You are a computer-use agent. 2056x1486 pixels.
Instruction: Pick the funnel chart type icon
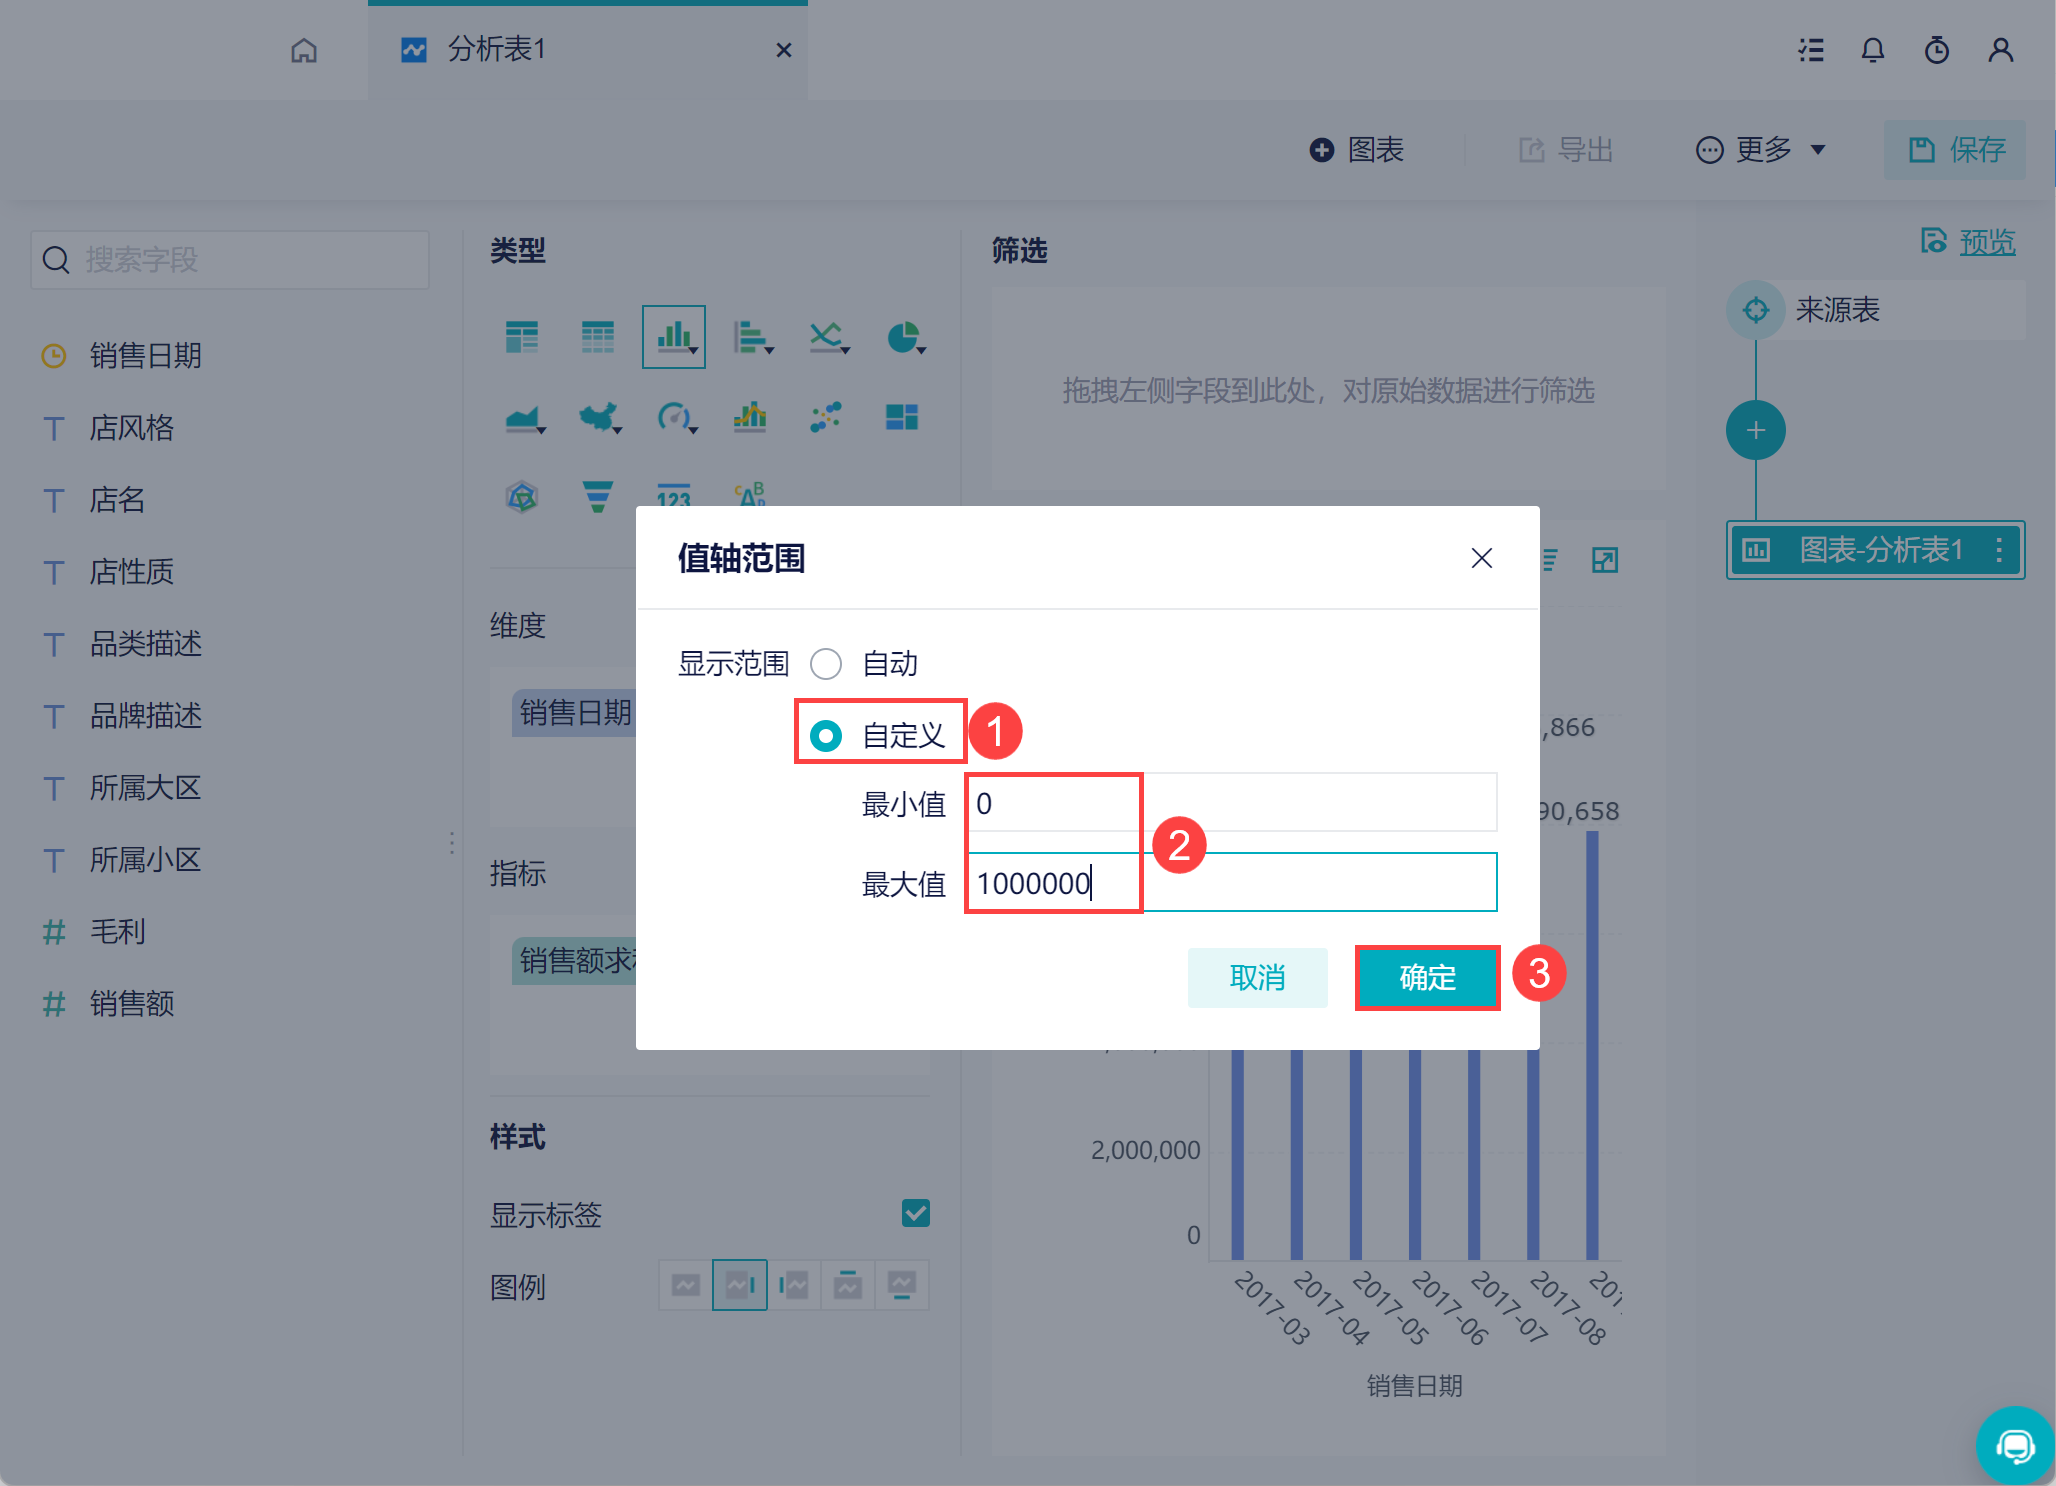tap(597, 496)
